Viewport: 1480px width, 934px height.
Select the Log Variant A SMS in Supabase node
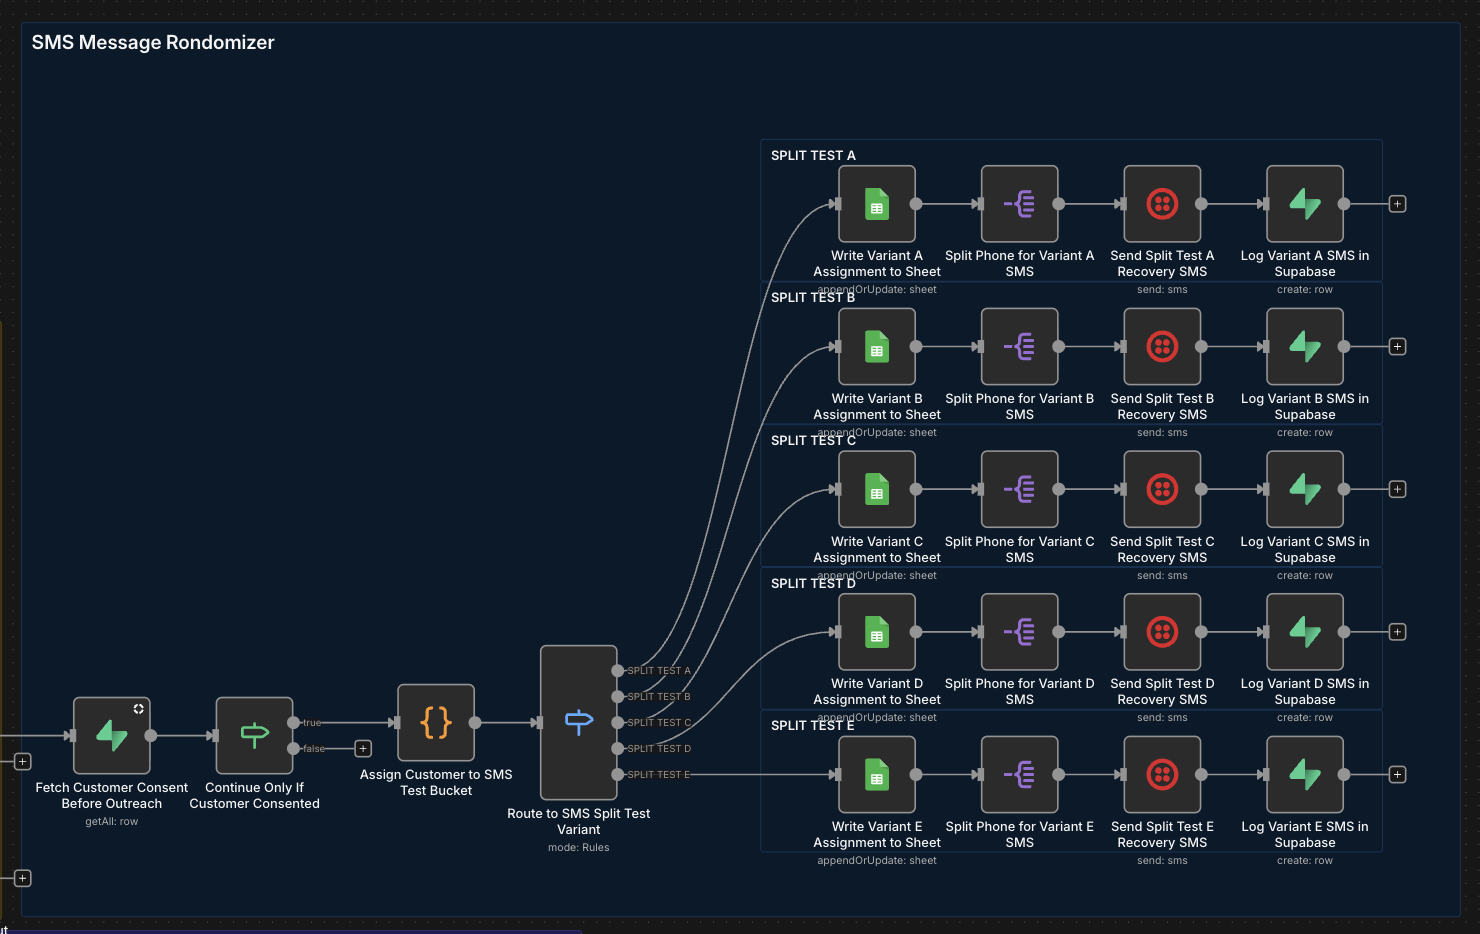[1305, 204]
